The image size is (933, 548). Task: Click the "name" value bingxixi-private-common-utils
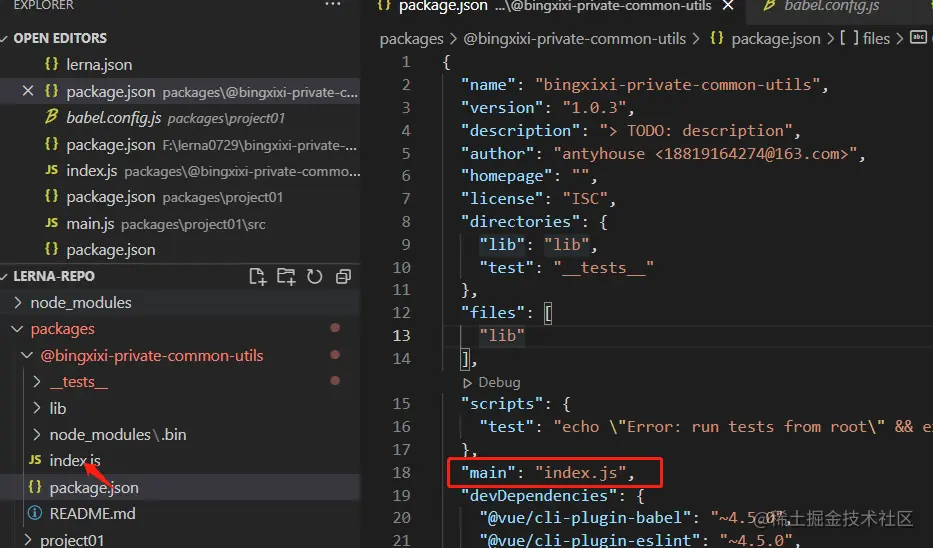coord(677,85)
